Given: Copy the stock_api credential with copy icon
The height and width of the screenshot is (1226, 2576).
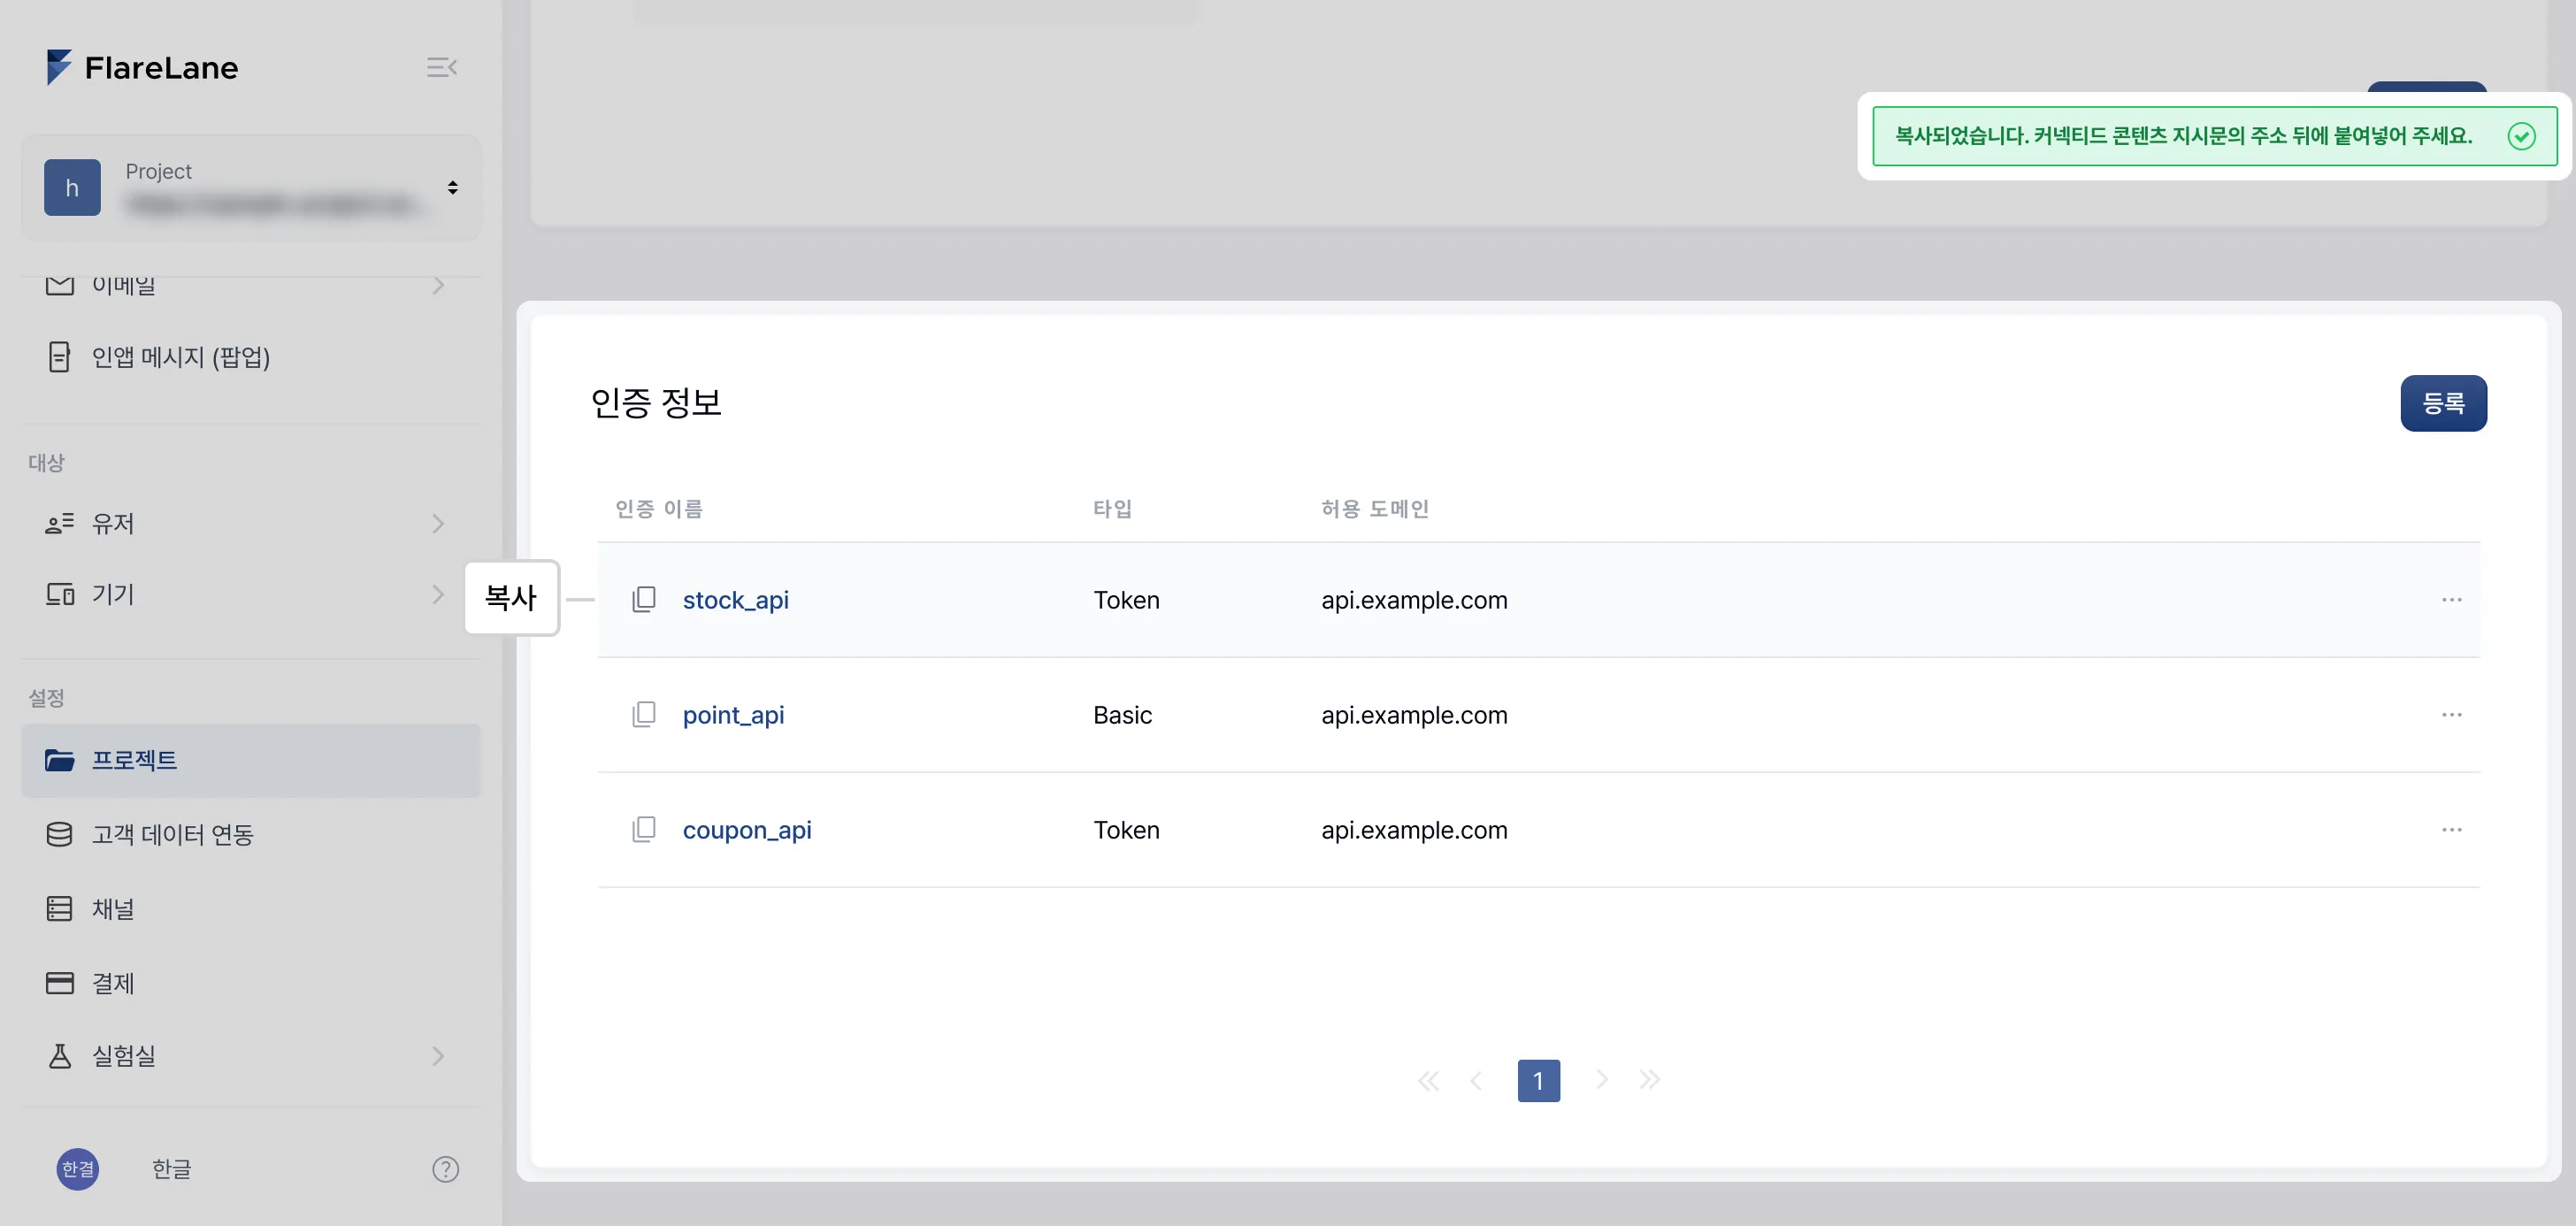Looking at the screenshot, I should [x=644, y=599].
